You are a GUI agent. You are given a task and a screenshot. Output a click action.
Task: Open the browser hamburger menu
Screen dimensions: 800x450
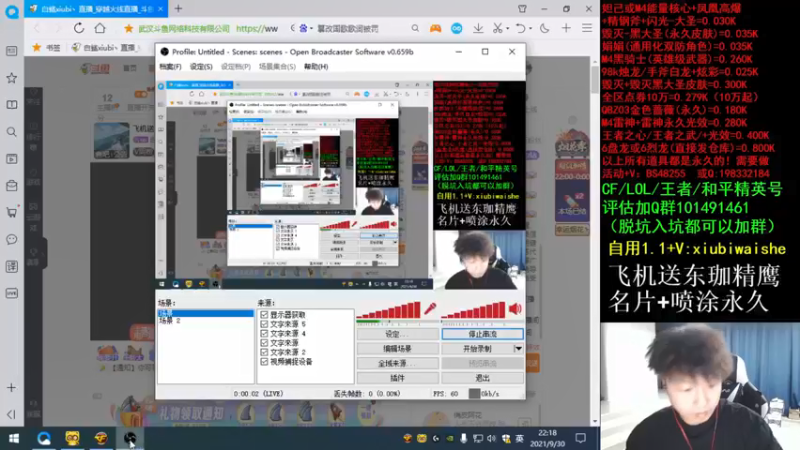[x=587, y=29]
